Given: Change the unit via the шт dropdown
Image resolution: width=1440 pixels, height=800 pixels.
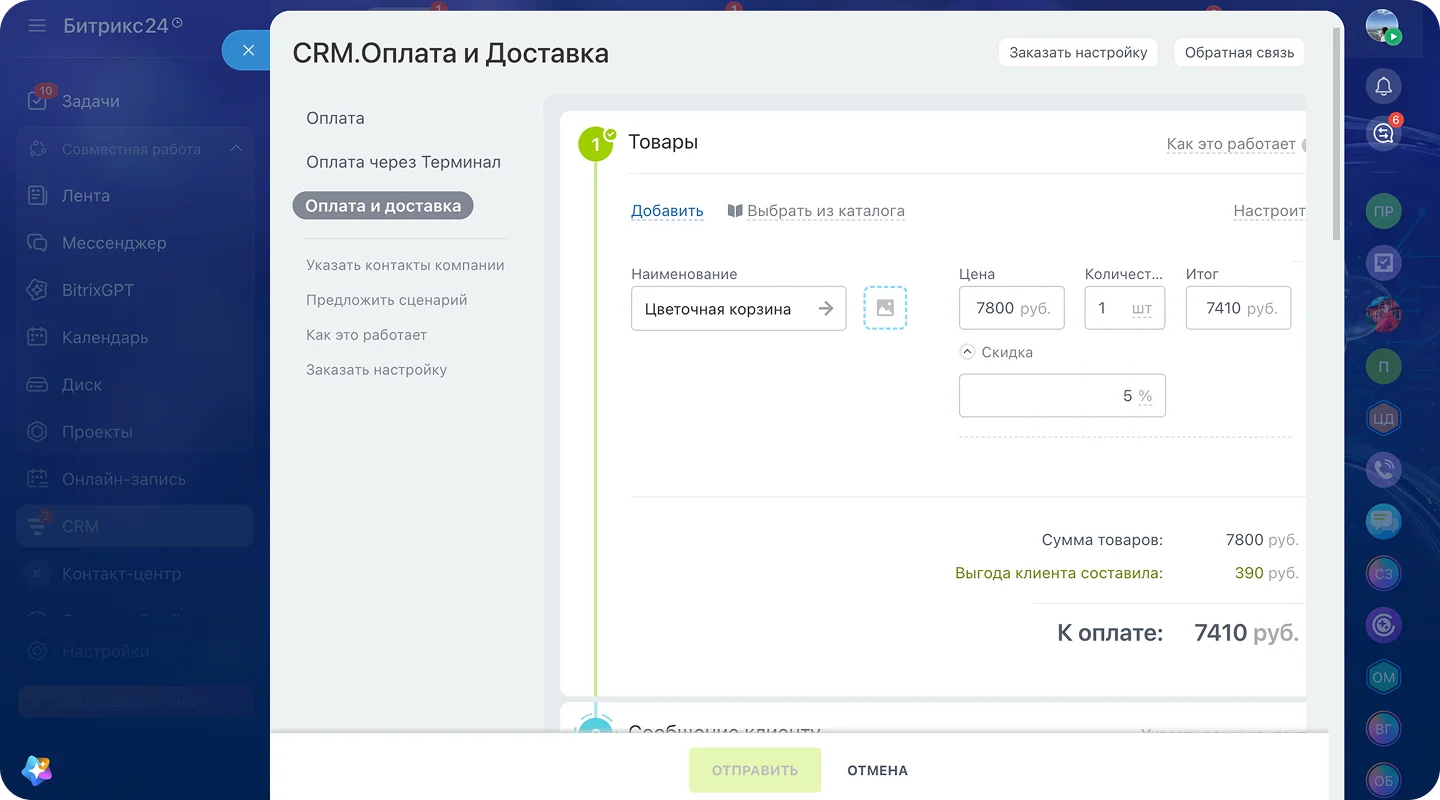Looking at the screenshot, I should coord(1142,308).
